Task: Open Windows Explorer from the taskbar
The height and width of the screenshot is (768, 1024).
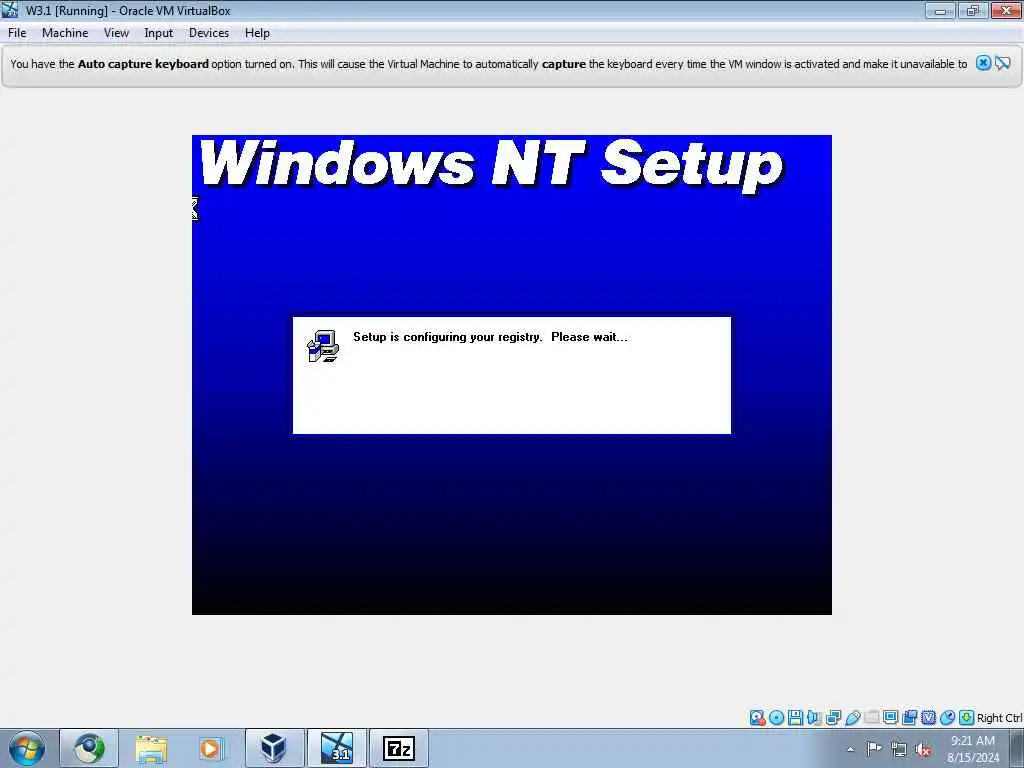Action: (152, 748)
